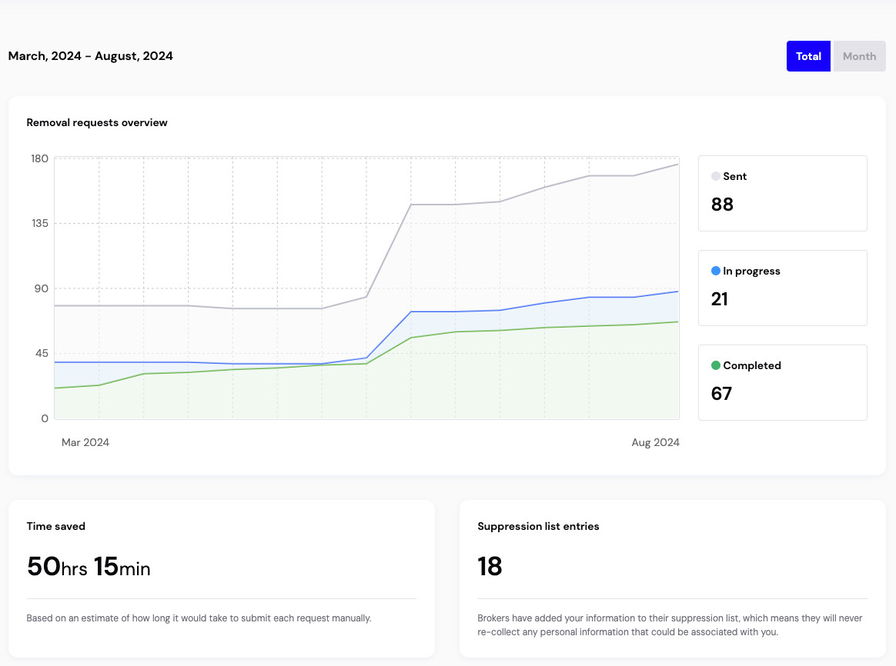The height and width of the screenshot is (666, 896).
Task: Click the grey Sent legend dot
Action: (715, 176)
